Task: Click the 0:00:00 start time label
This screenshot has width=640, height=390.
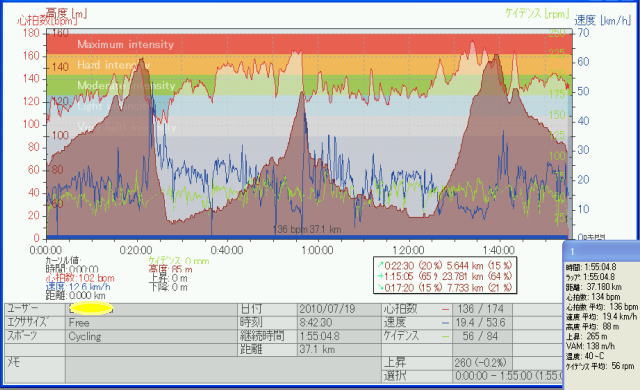Action: pyautogui.click(x=46, y=250)
